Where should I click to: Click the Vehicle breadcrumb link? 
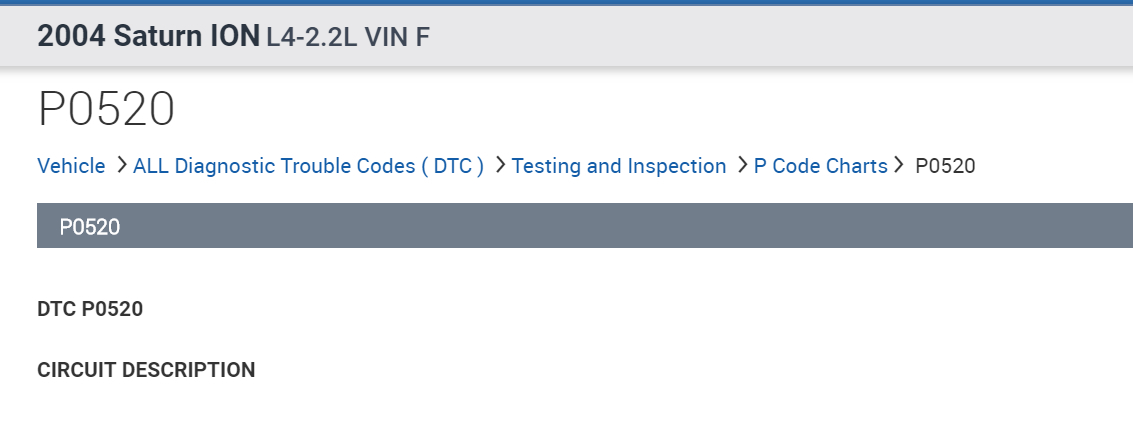71,166
